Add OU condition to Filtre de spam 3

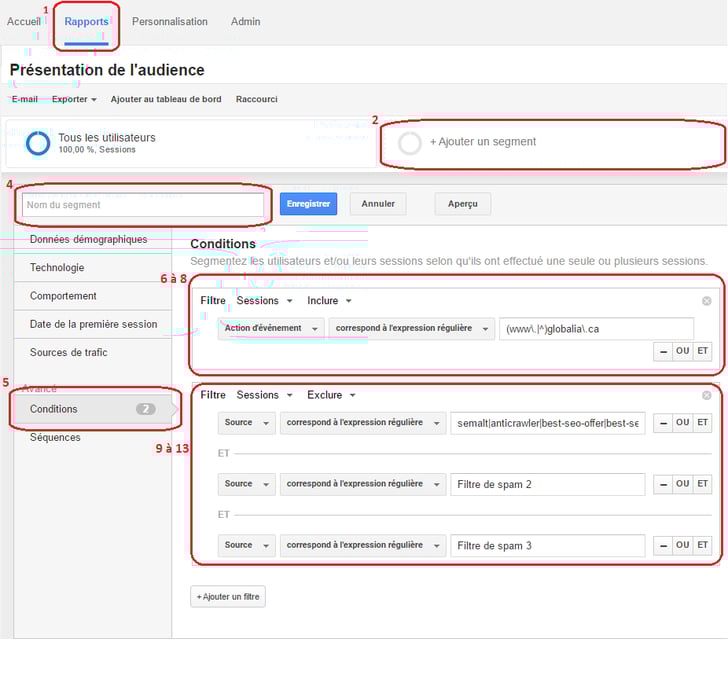click(x=683, y=545)
